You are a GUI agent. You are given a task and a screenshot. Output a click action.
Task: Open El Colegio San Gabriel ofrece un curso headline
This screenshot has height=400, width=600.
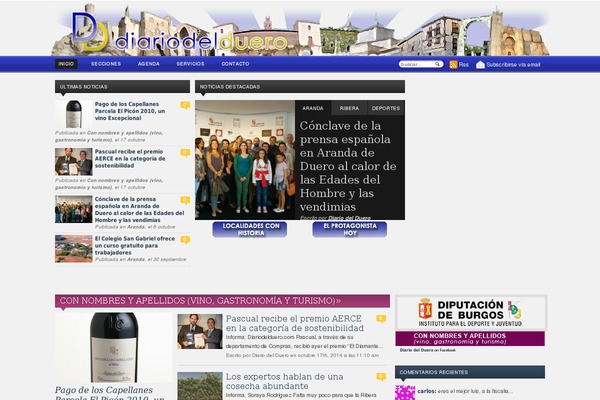tap(135, 245)
